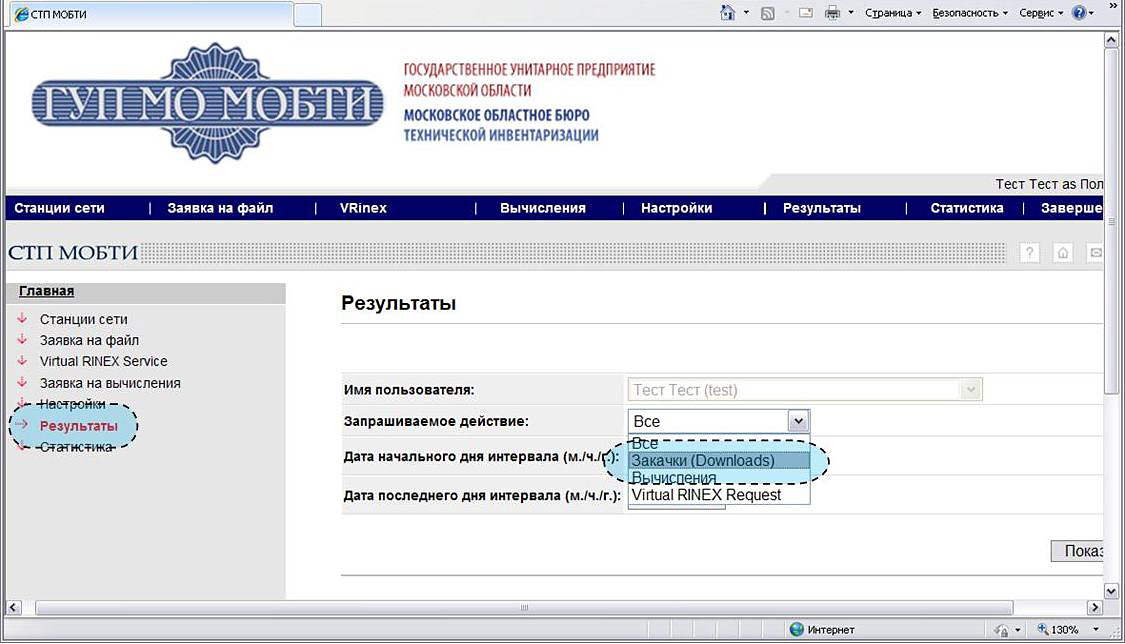Select Закачки (Downloads) option
This screenshot has height=644, width=1125.
[x=719, y=460]
